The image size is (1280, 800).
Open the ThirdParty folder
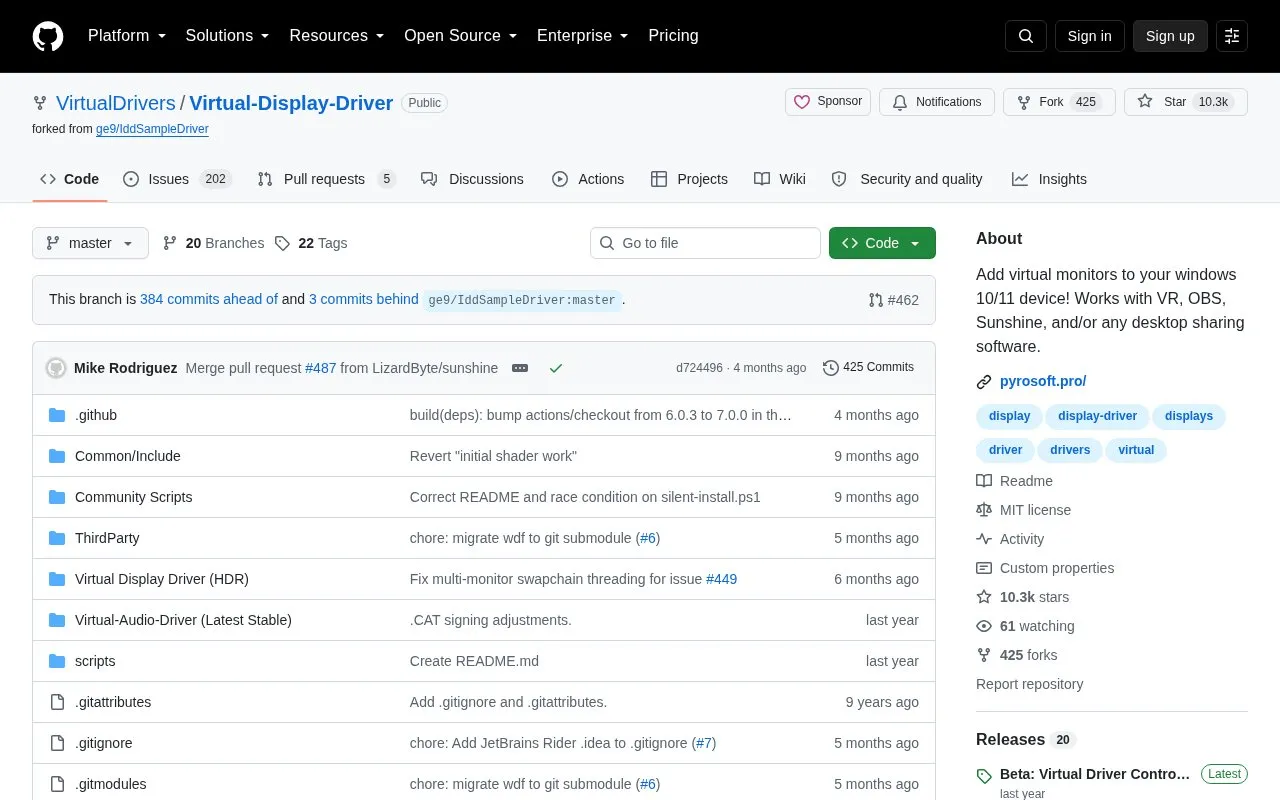pyautogui.click(x=107, y=538)
